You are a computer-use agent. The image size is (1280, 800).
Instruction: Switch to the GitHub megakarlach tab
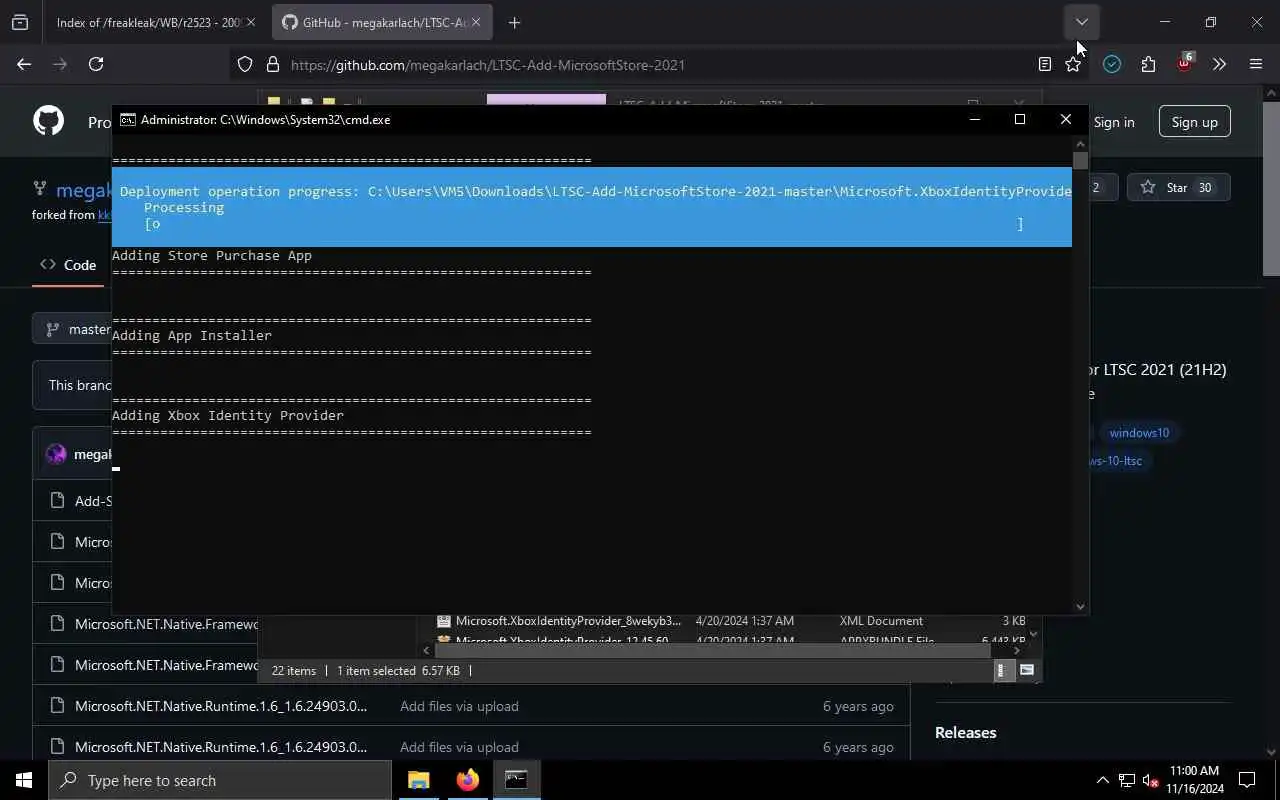[x=383, y=22]
